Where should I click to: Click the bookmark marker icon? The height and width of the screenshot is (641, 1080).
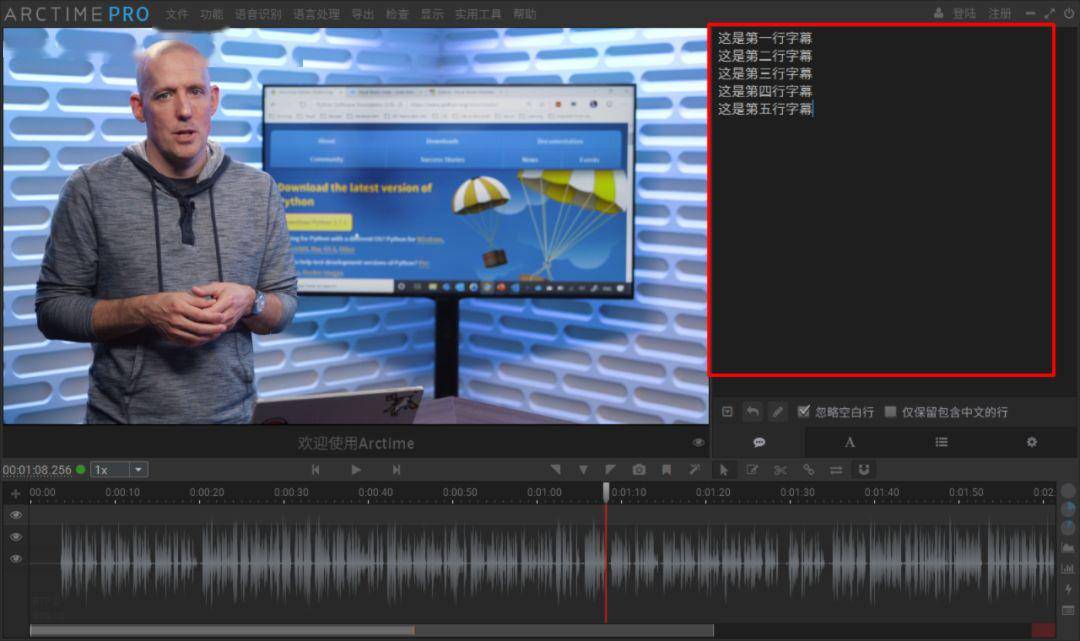coord(667,470)
